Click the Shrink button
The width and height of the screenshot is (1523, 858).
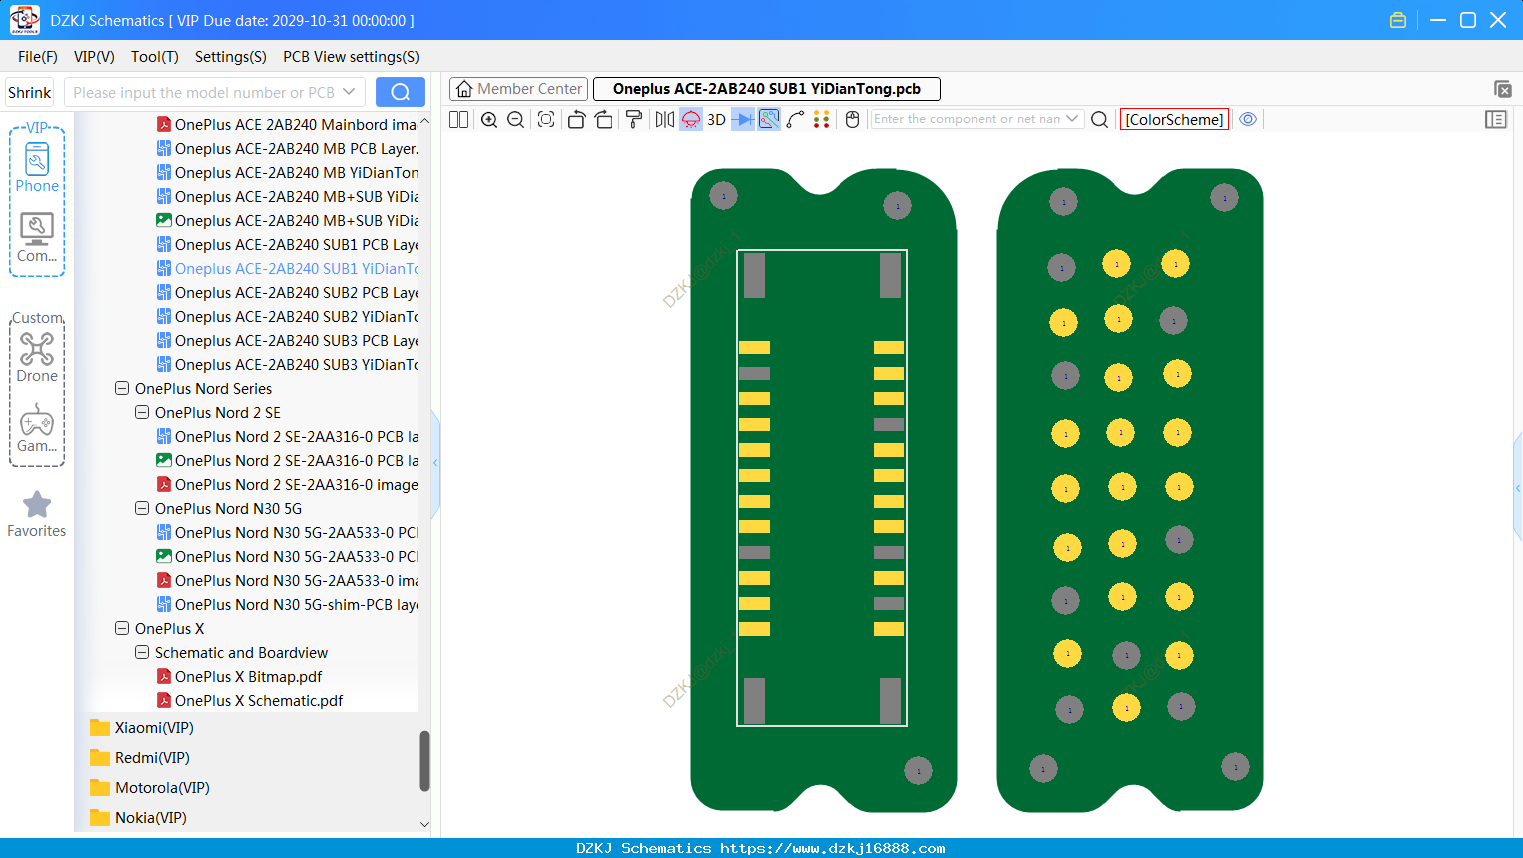[x=30, y=92]
